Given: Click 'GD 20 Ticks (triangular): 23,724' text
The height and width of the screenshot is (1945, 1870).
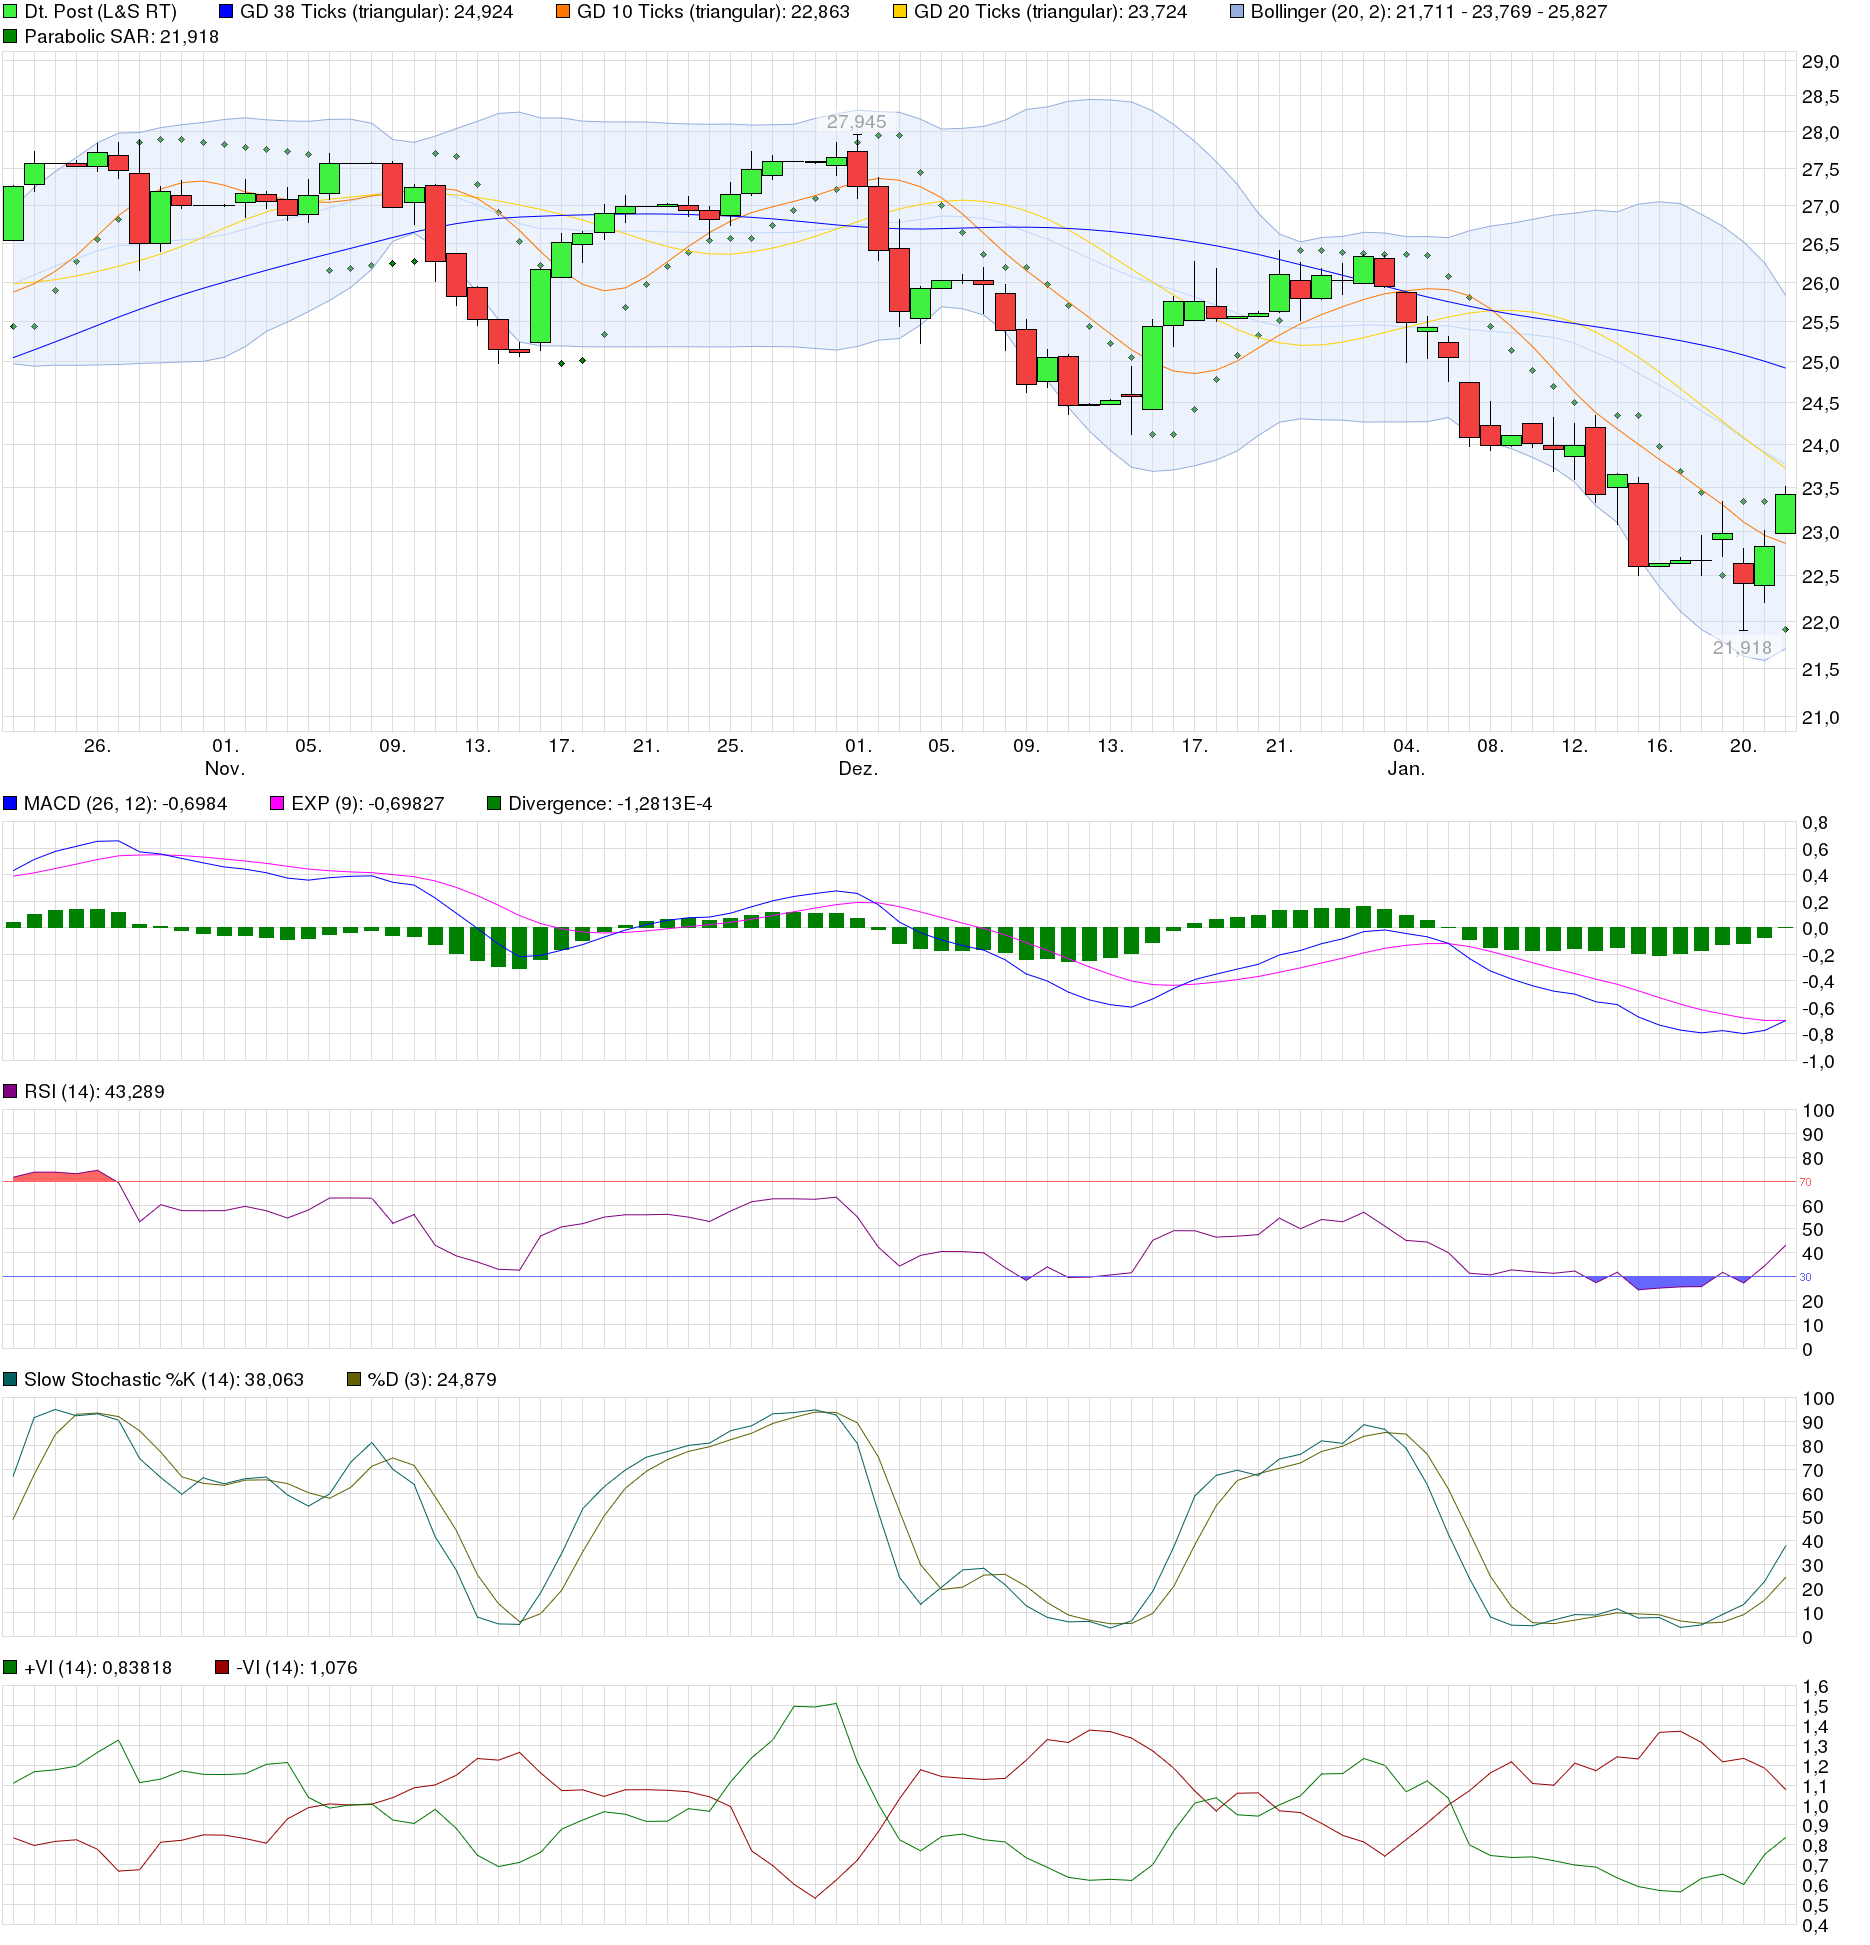Looking at the screenshot, I should tap(1050, 12).
